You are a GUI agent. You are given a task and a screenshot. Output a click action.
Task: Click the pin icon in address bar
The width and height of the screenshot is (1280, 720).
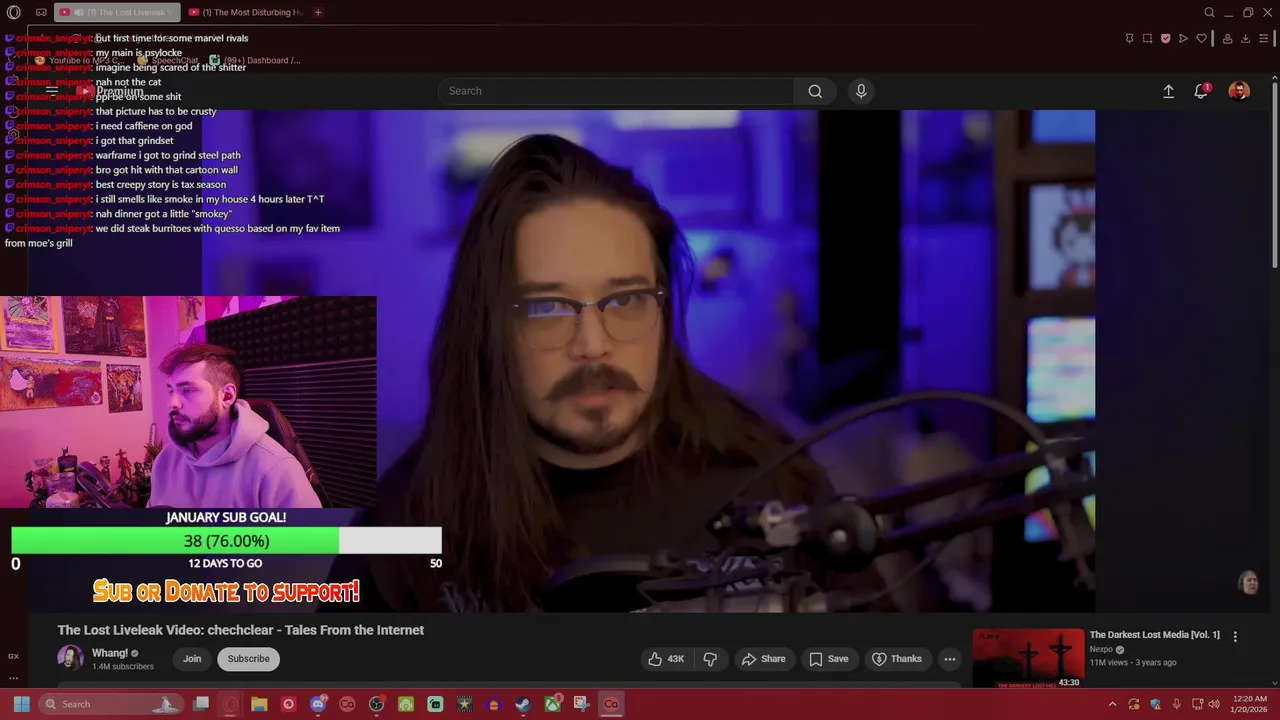(x=1129, y=38)
